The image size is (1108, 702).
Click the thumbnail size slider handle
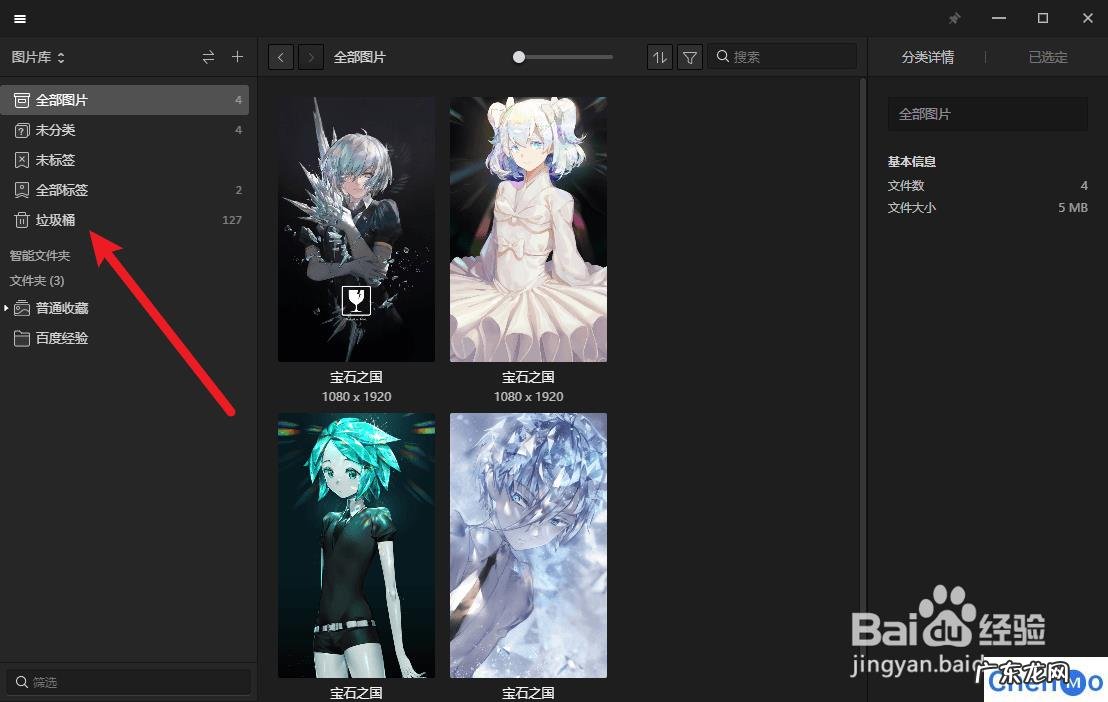519,57
